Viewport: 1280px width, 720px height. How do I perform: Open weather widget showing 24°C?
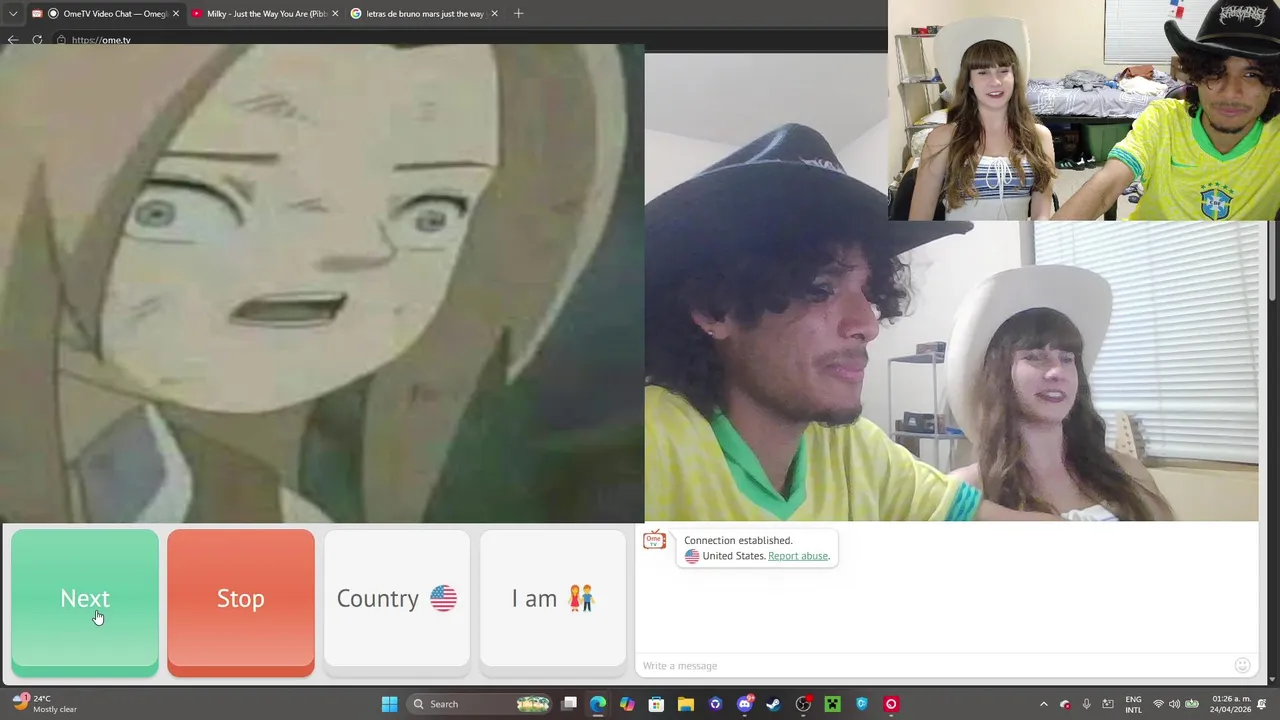click(44, 704)
